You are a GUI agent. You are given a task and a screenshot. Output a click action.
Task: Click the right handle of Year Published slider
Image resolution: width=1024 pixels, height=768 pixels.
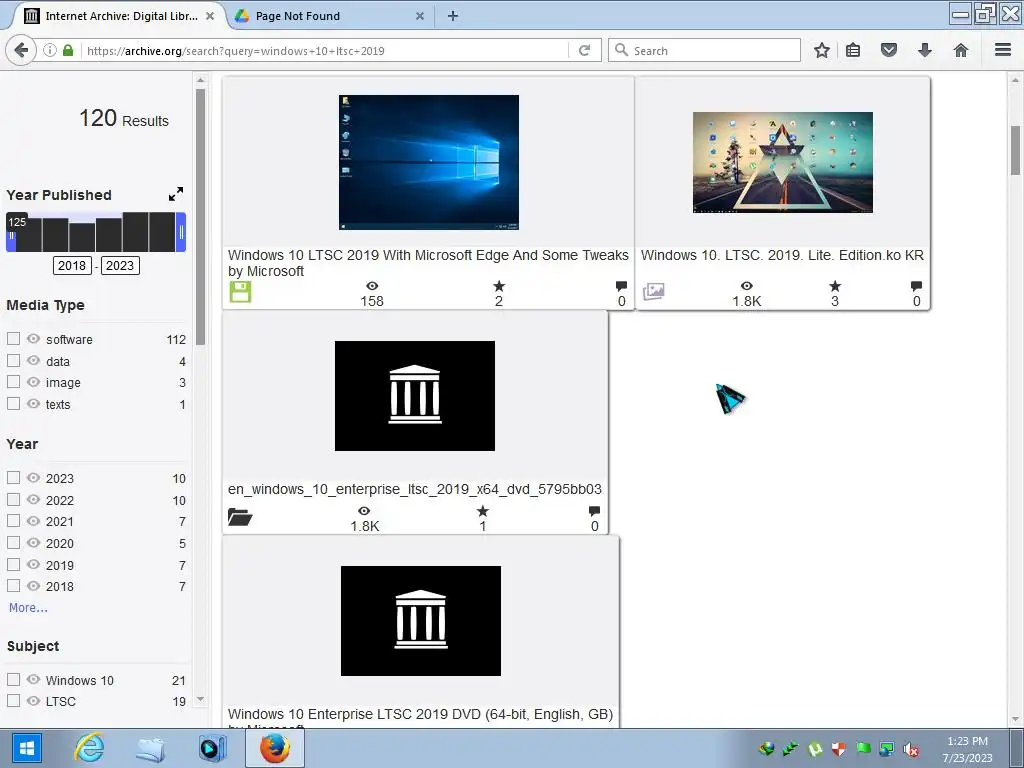click(182, 232)
